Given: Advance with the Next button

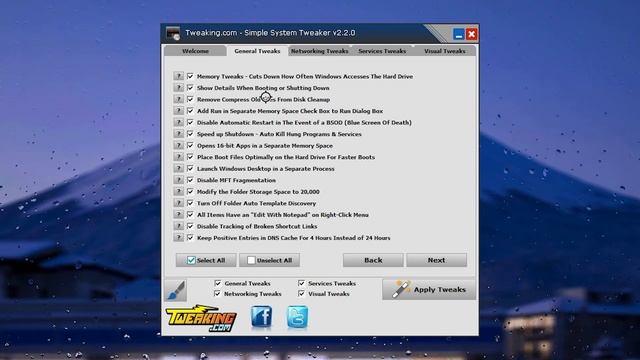Looking at the screenshot, I should tap(436, 260).
